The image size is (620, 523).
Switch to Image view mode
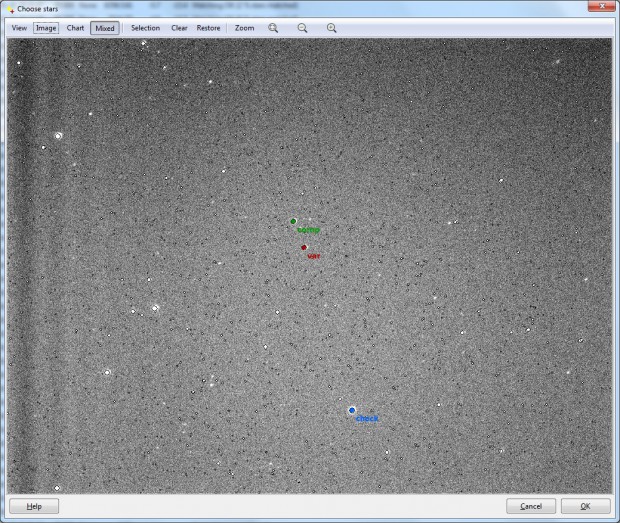coord(46,28)
